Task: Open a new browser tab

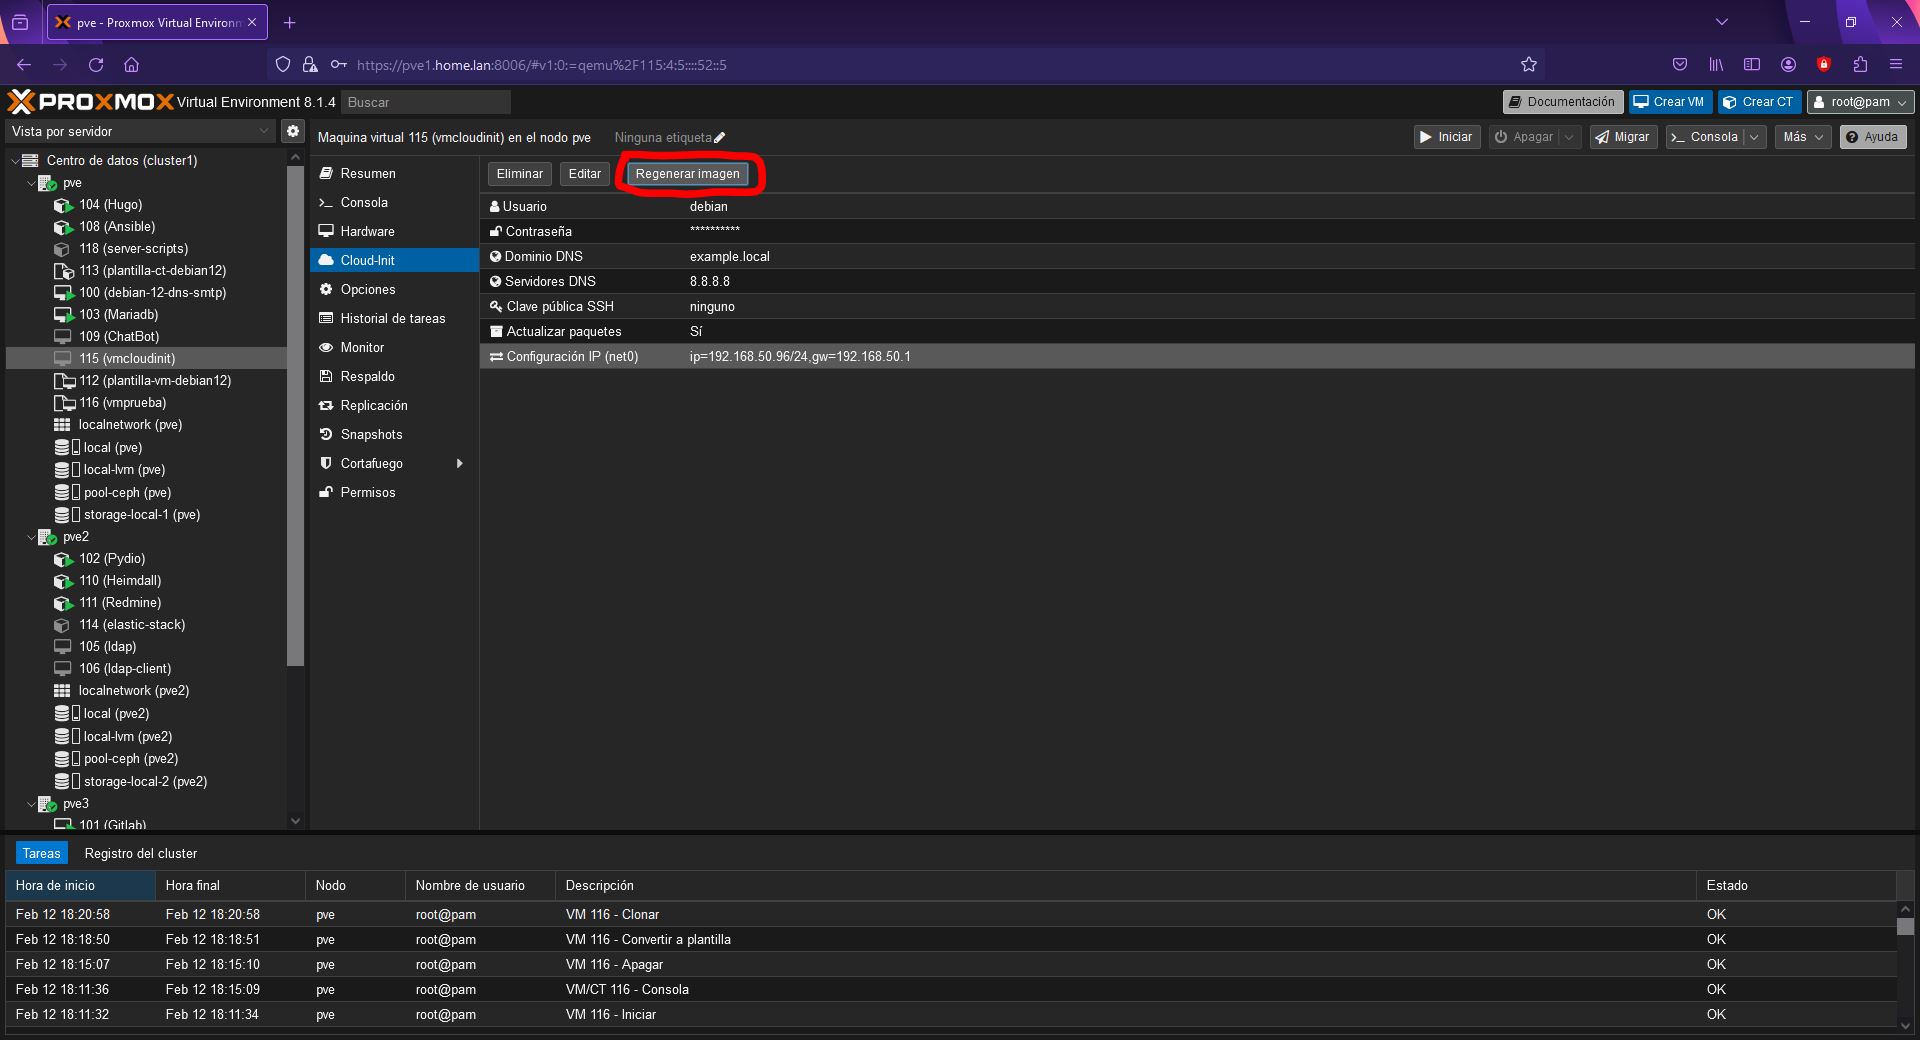Action: tap(289, 22)
